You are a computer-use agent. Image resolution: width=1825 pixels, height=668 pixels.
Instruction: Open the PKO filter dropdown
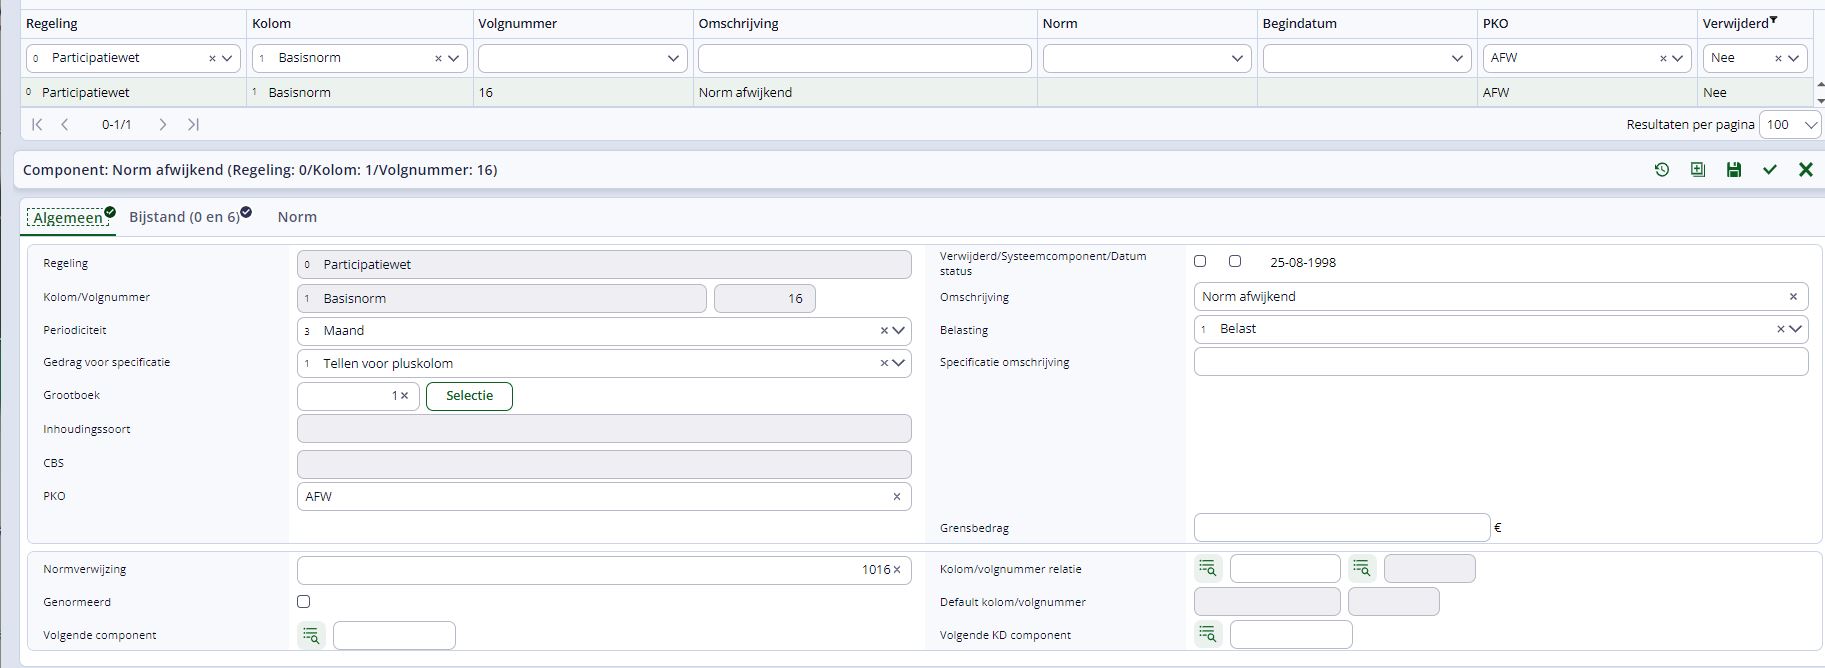click(x=1677, y=59)
